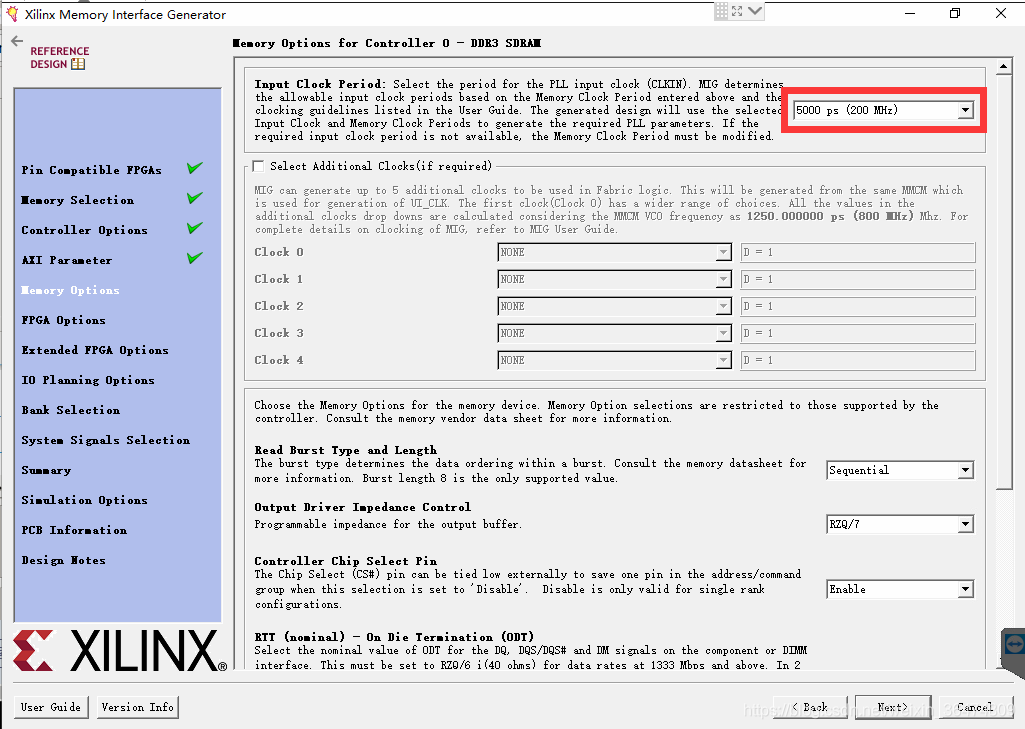Click the vertical scrollbar thumb
The image size is (1025, 729).
point(1003,281)
